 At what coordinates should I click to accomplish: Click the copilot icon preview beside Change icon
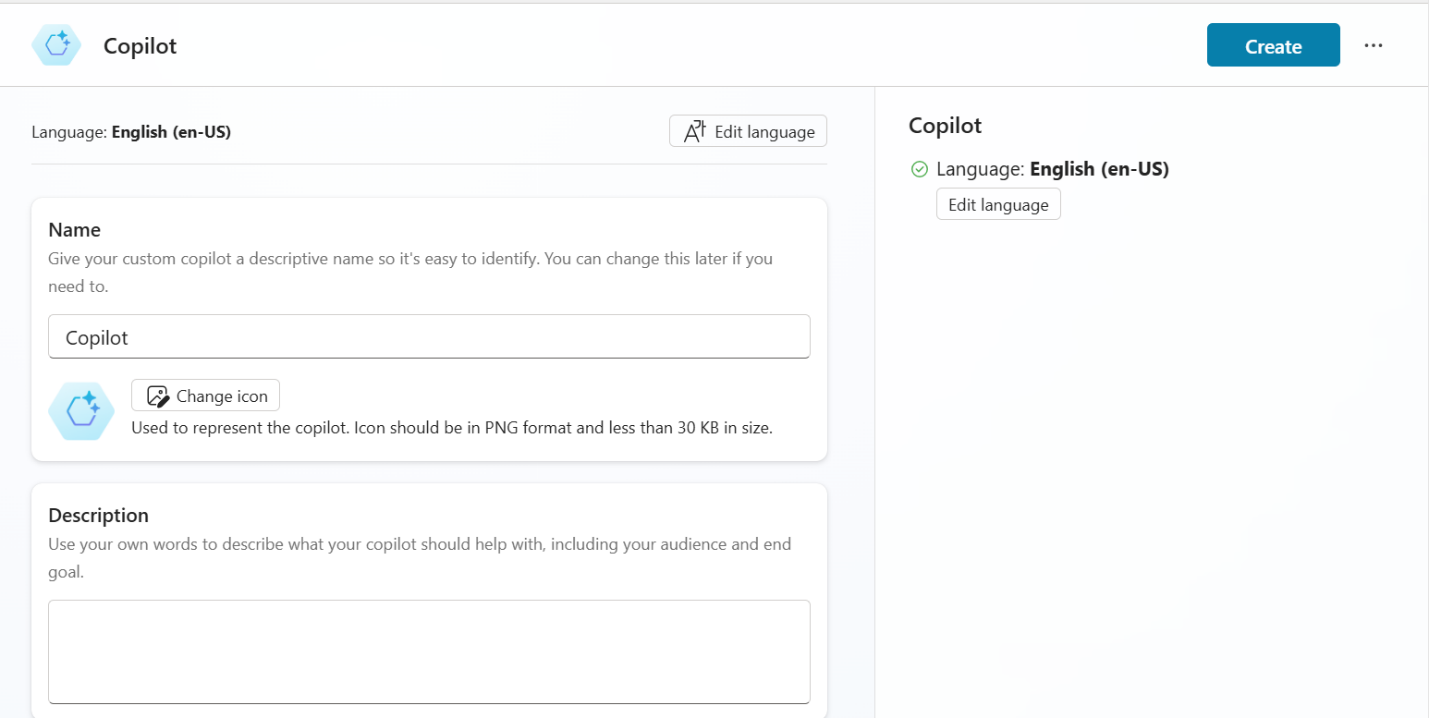tap(81, 411)
